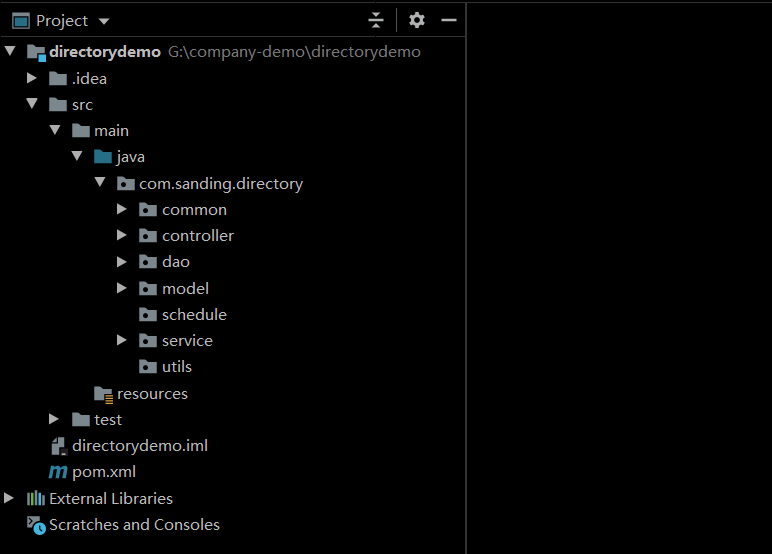
Task: Click the .idea folder icon
Action: [58, 78]
